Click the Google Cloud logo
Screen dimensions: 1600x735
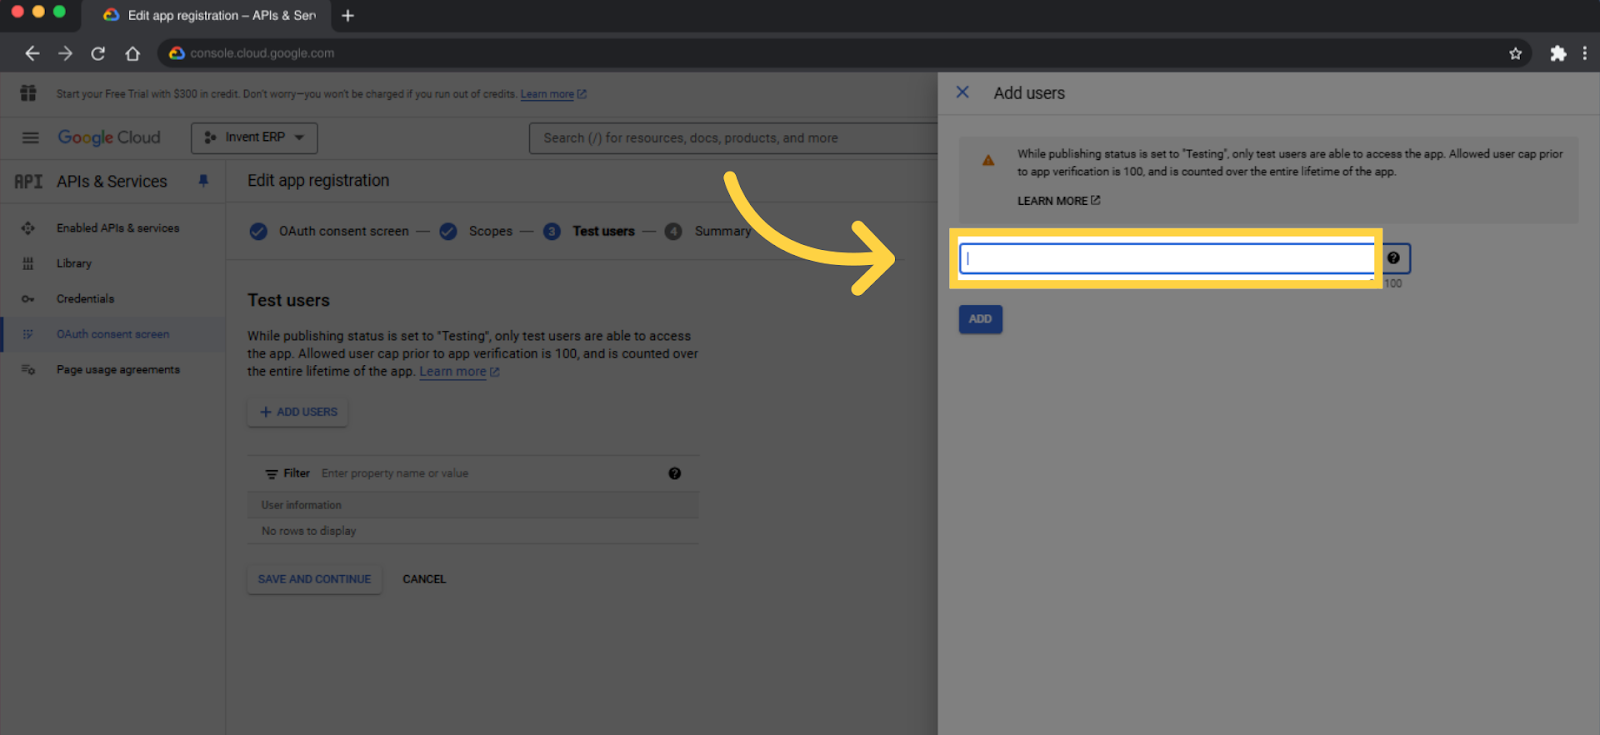click(x=109, y=138)
